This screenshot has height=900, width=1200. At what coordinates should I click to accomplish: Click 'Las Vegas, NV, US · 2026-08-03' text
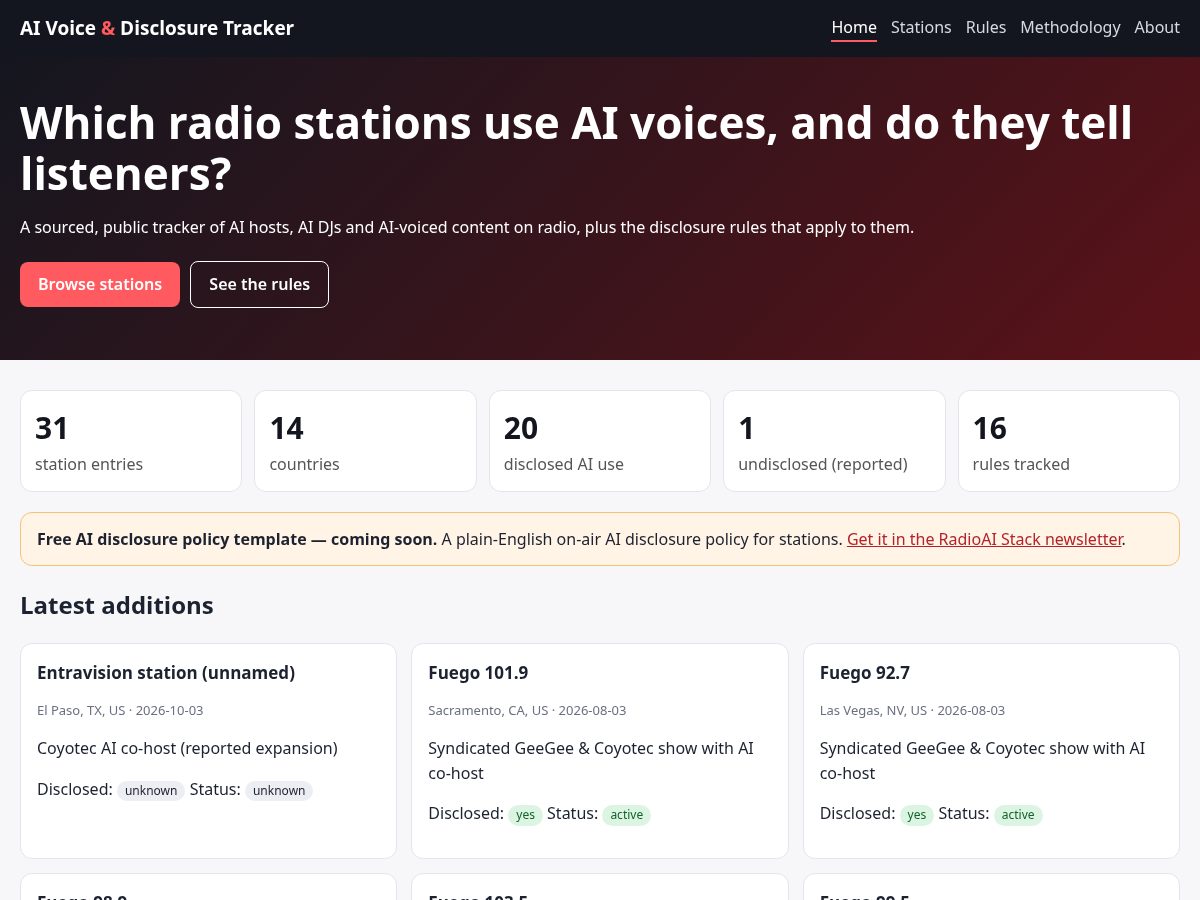click(912, 710)
